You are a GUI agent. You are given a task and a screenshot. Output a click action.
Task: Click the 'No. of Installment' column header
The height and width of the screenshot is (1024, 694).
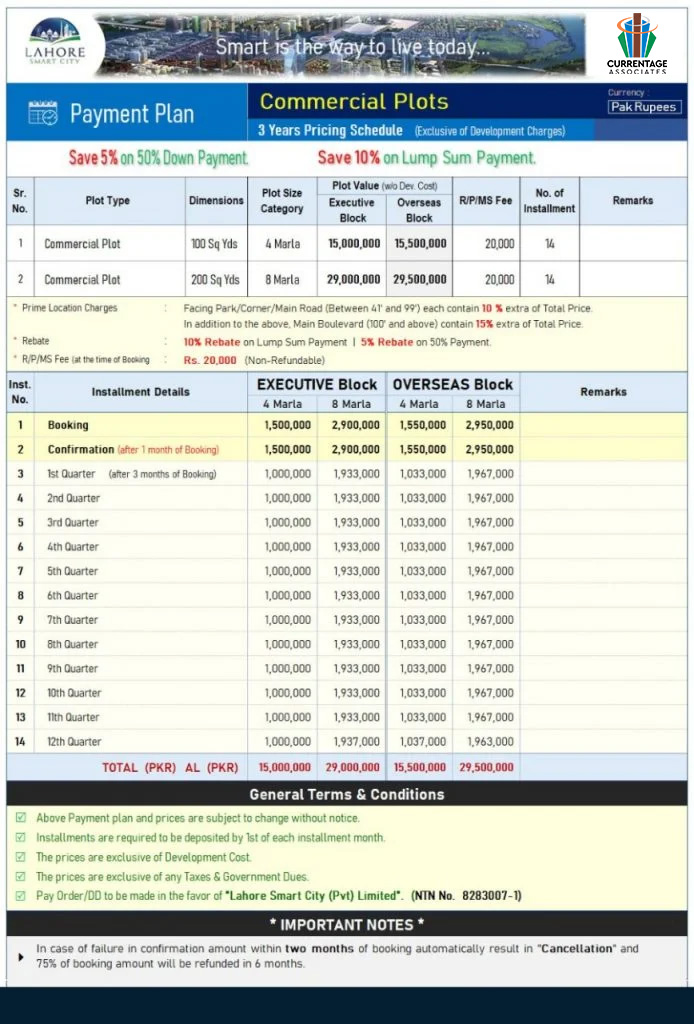pyautogui.click(x=549, y=200)
